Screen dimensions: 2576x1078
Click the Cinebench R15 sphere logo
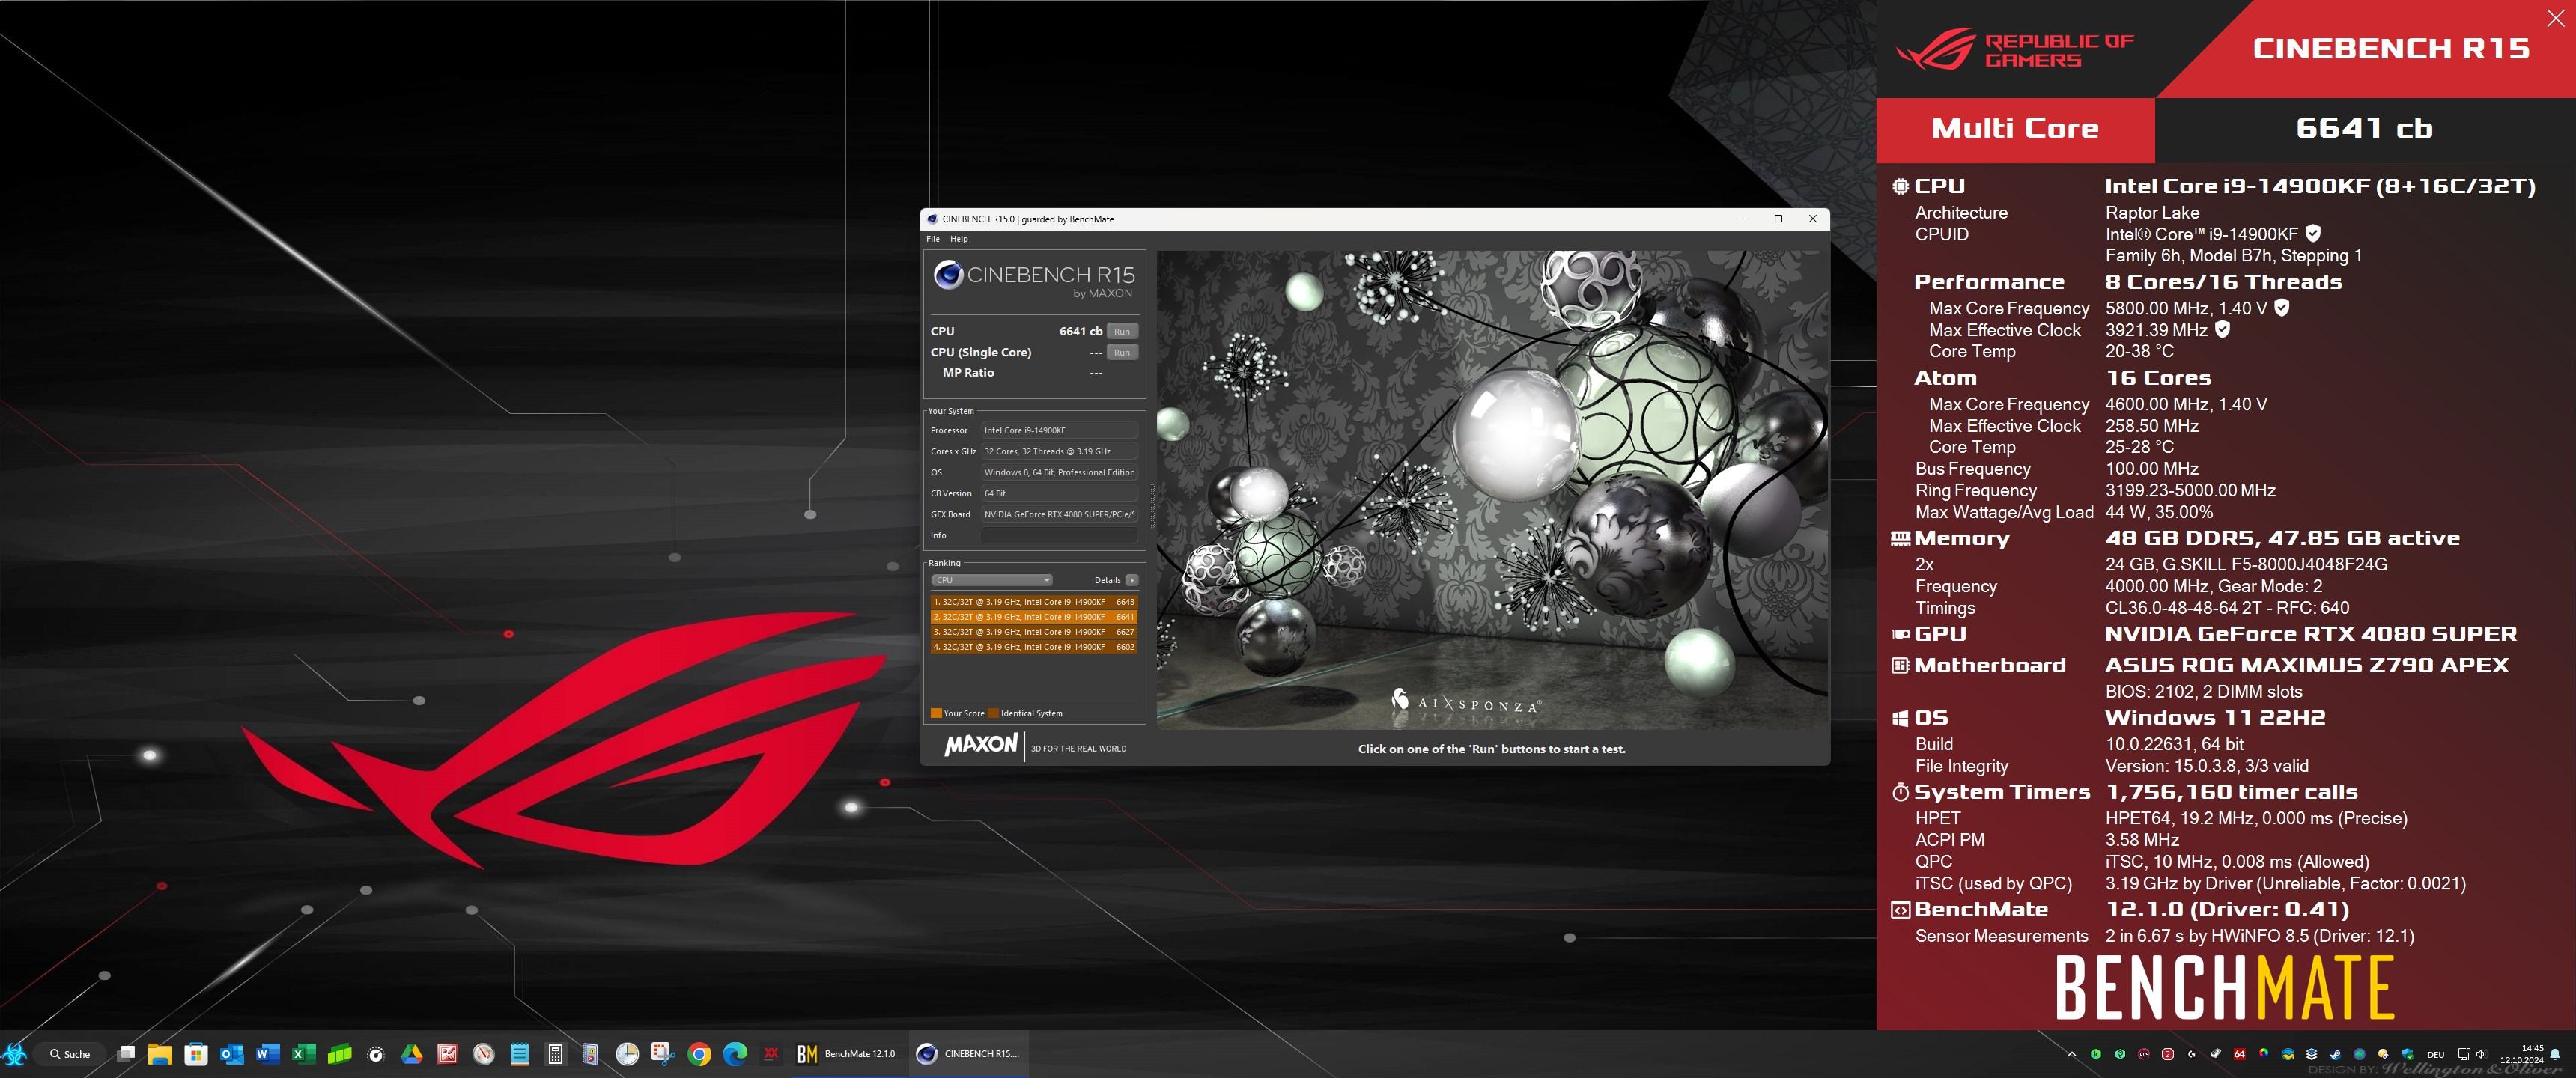coord(948,274)
